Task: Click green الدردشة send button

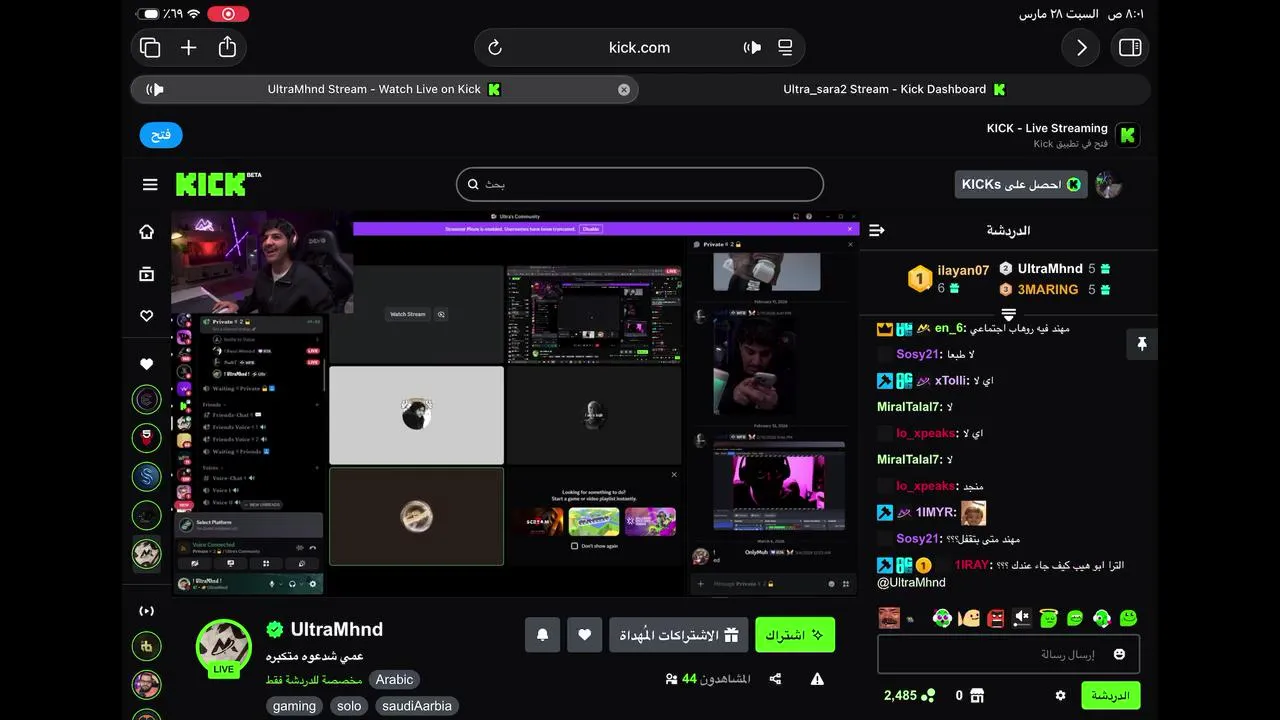Action: point(1110,695)
